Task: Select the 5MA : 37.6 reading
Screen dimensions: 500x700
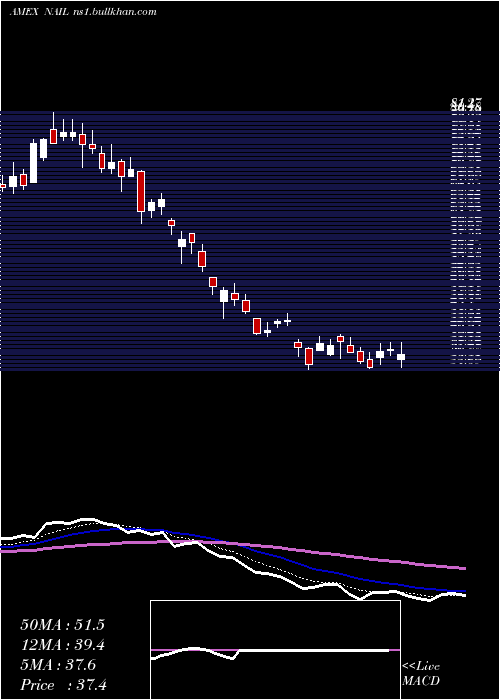Action: click(58, 665)
